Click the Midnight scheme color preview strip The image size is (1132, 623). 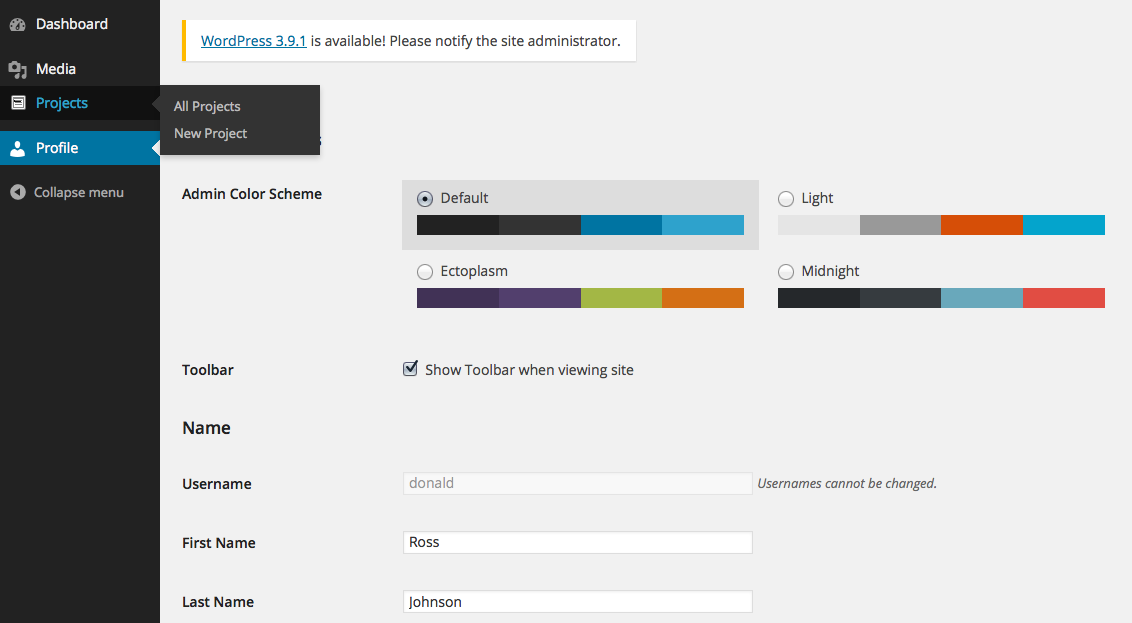[x=941, y=297]
